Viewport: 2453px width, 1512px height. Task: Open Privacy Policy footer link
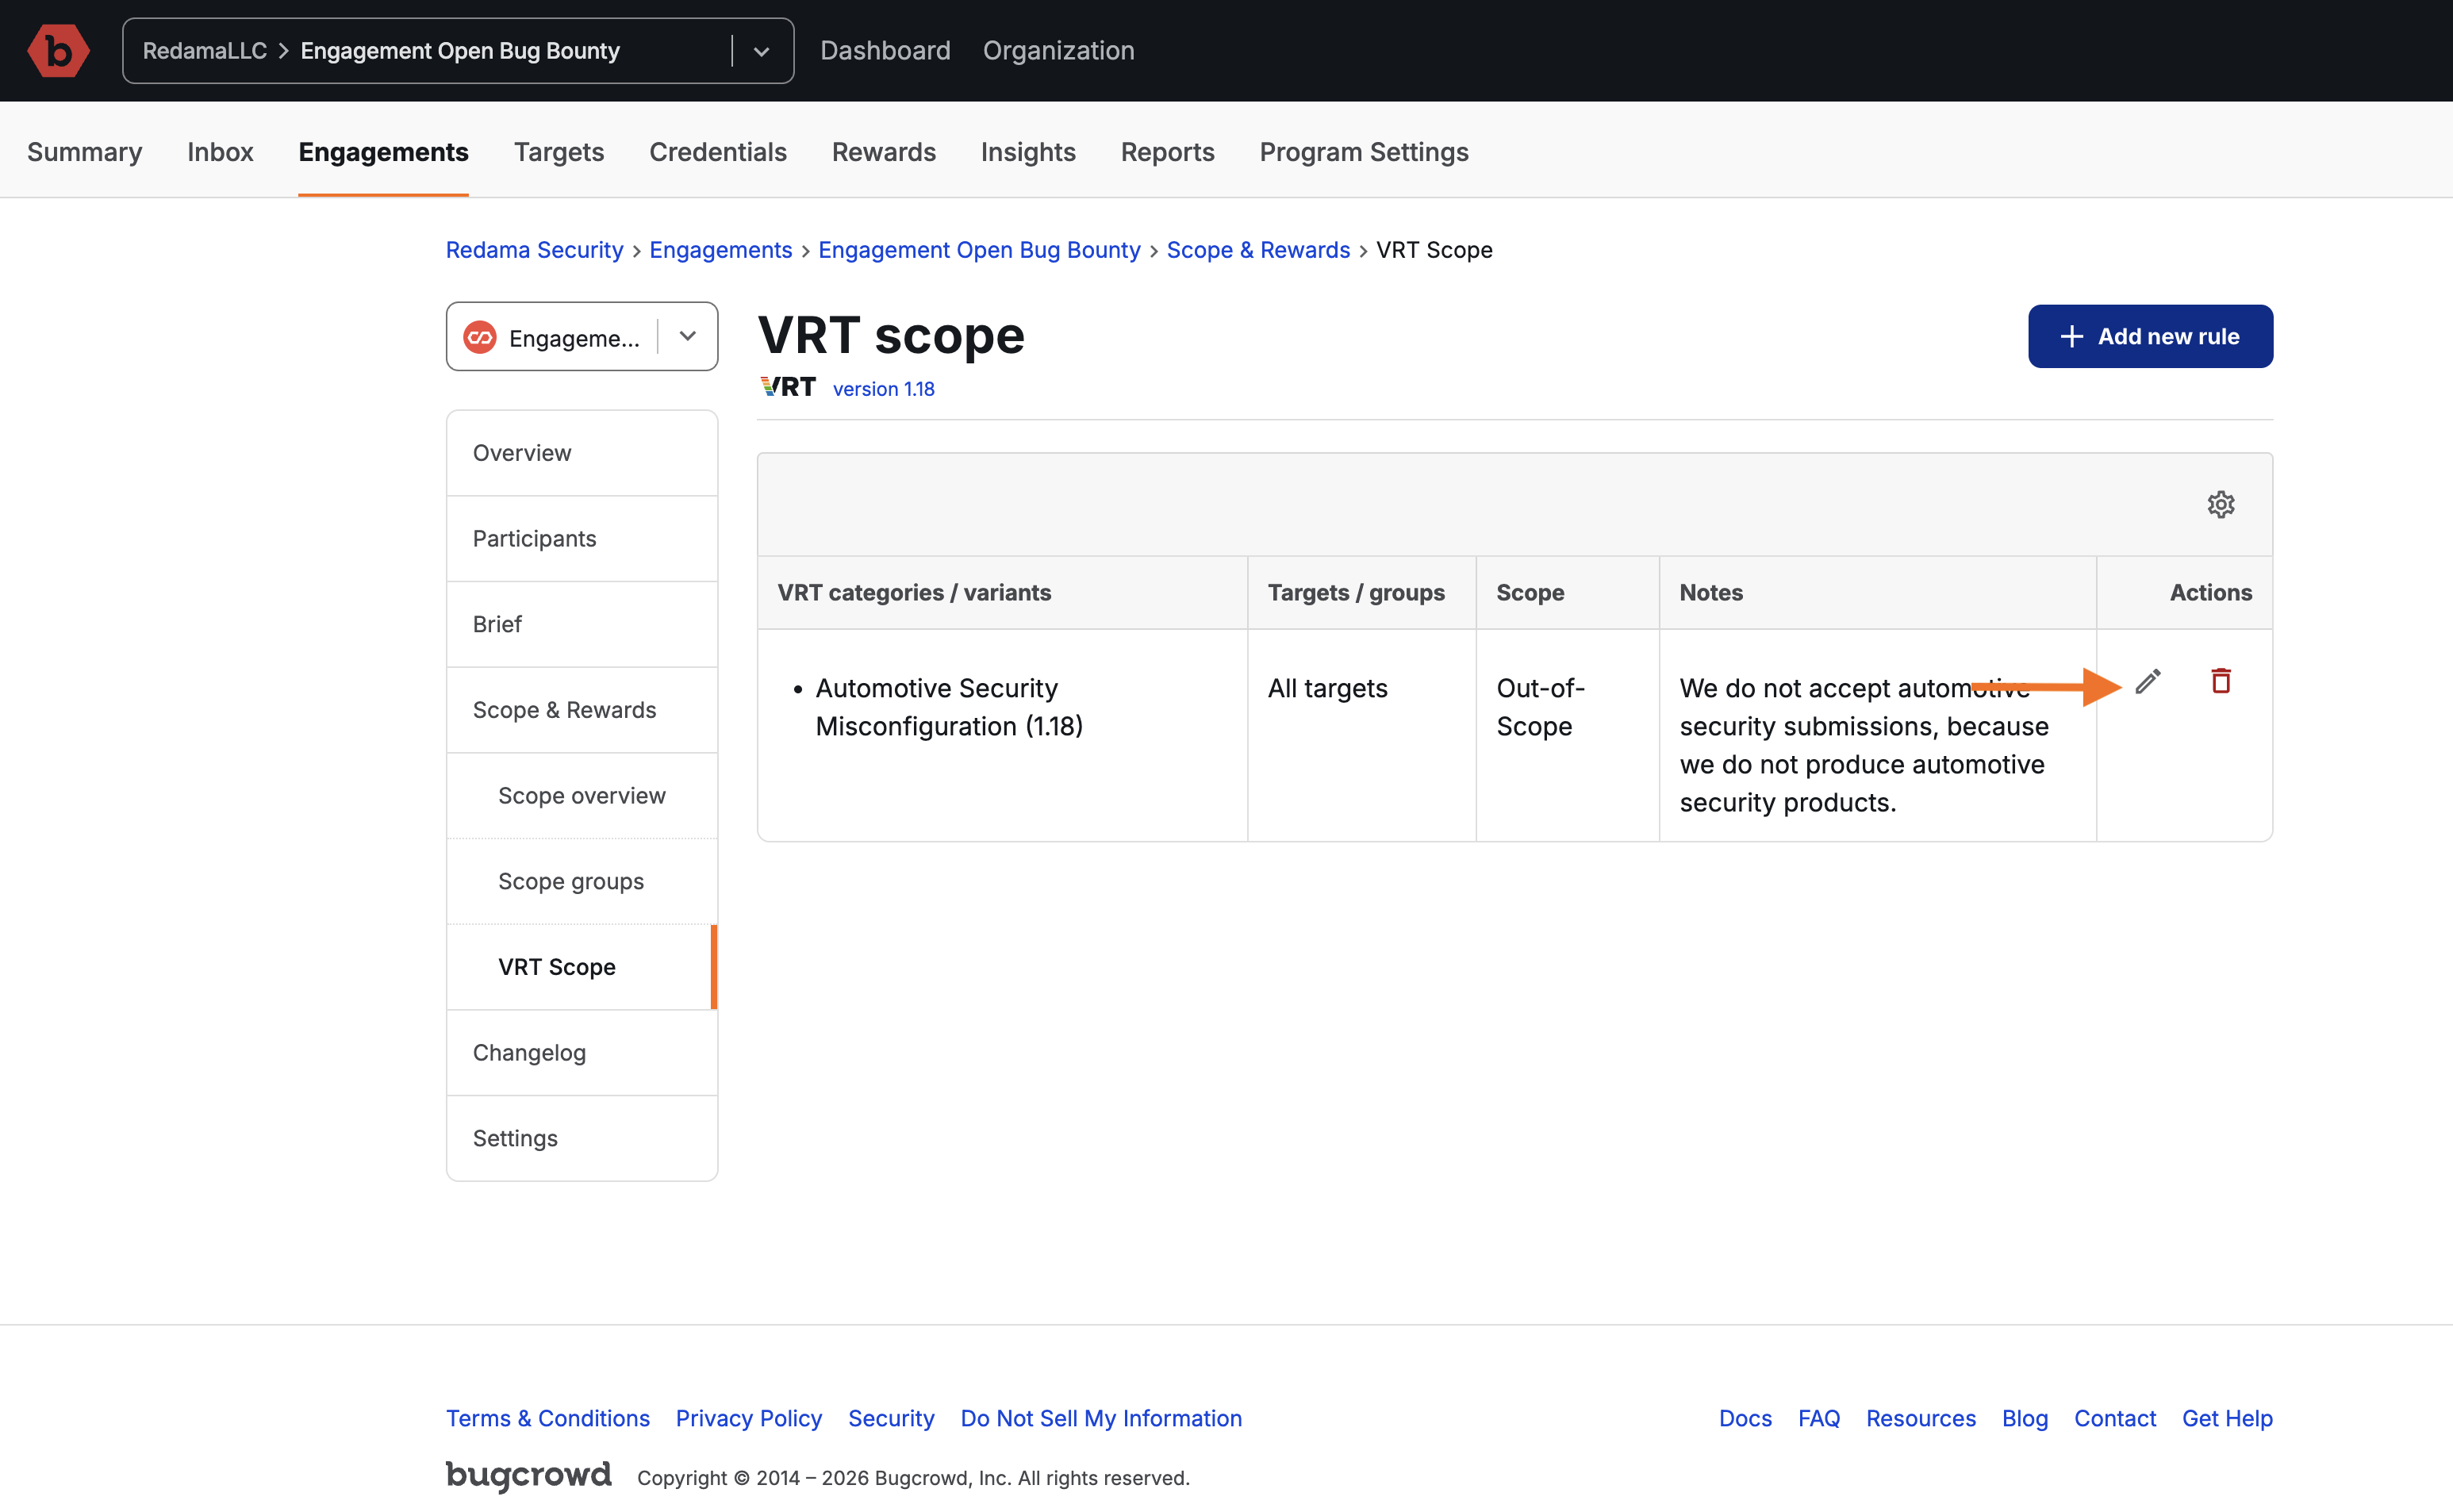coord(748,1418)
